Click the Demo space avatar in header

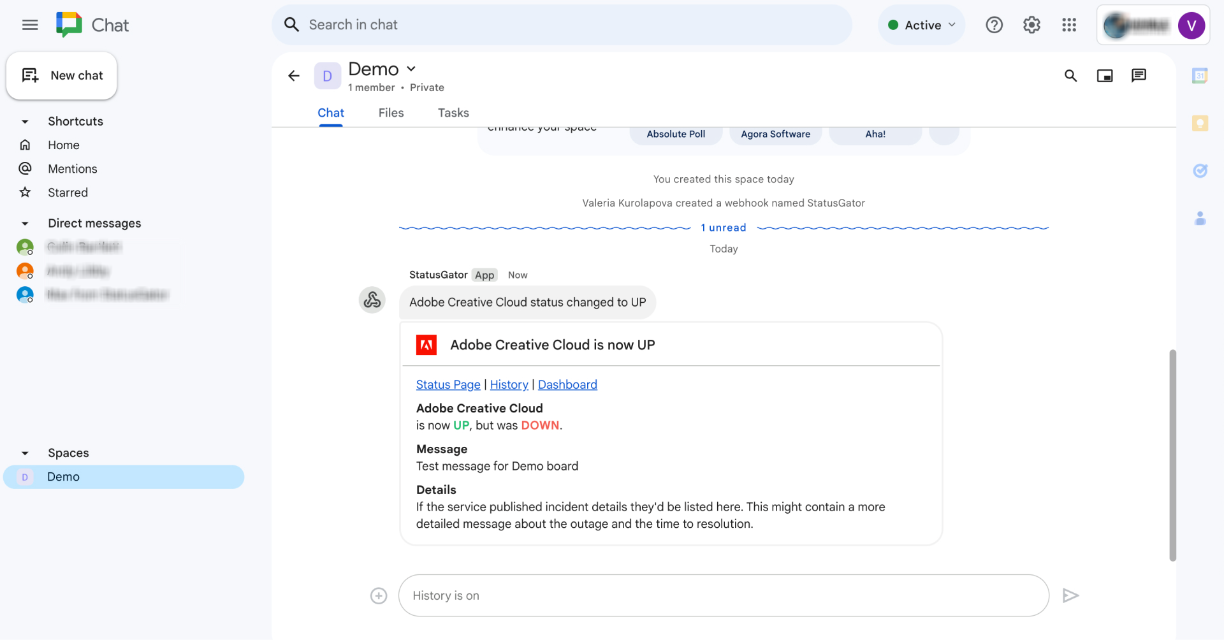click(x=327, y=76)
